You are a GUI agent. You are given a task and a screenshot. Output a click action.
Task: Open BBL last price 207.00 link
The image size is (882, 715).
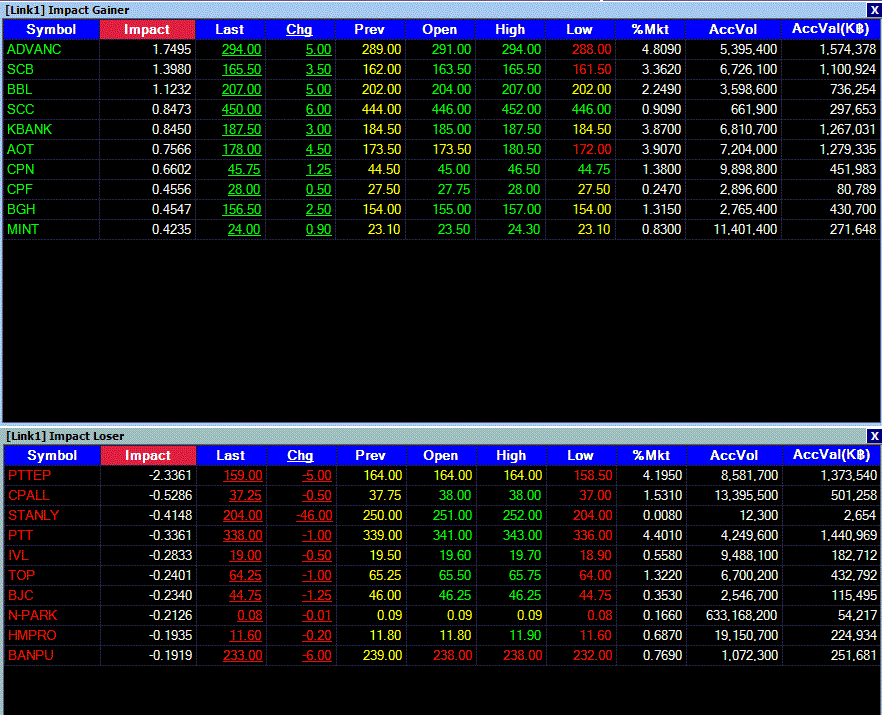(242, 89)
